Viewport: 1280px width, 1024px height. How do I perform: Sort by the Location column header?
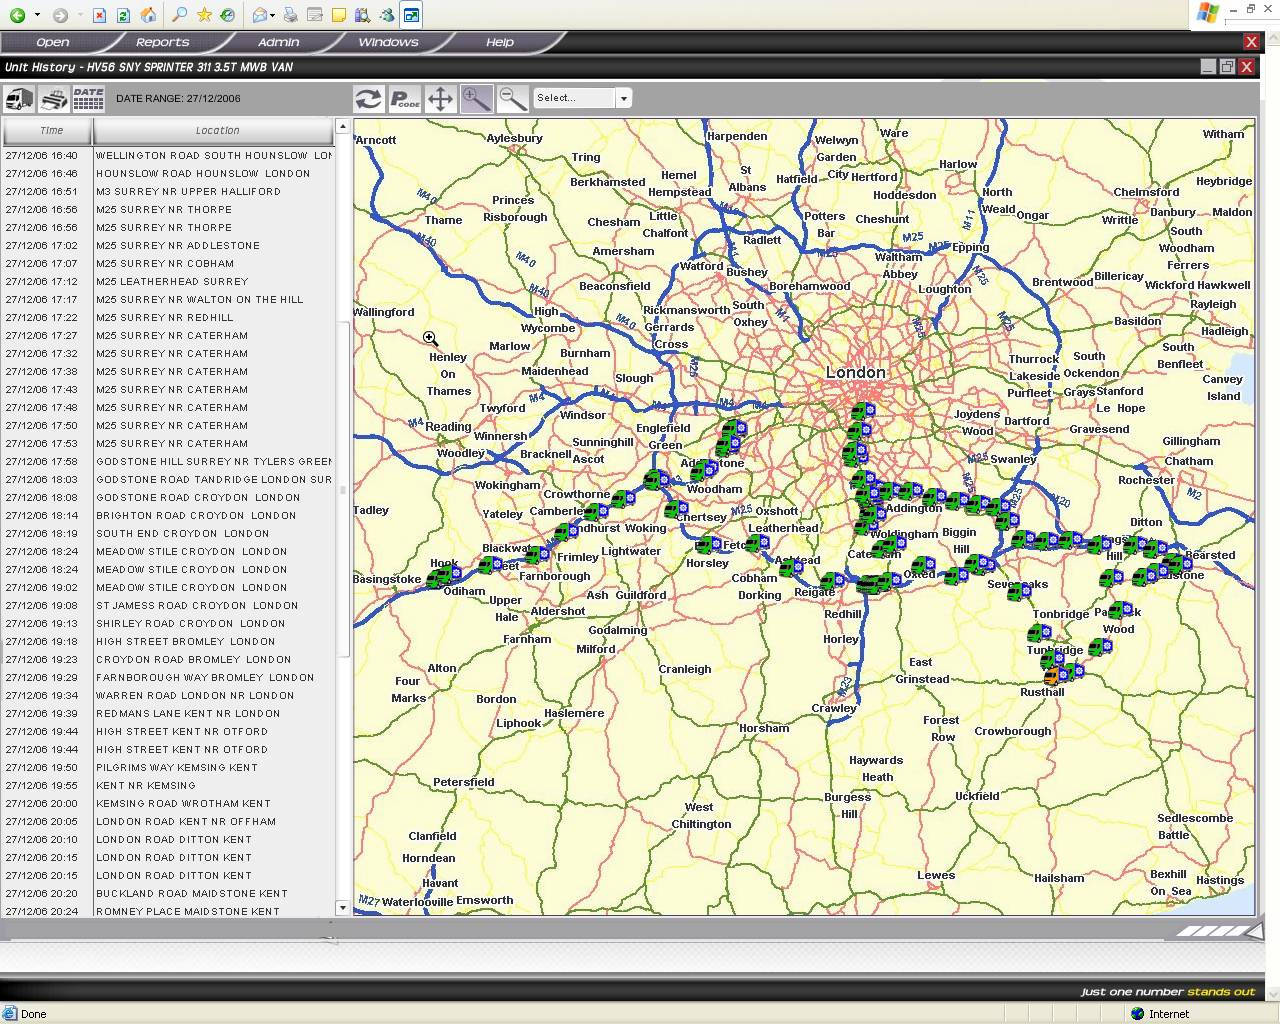coord(216,130)
